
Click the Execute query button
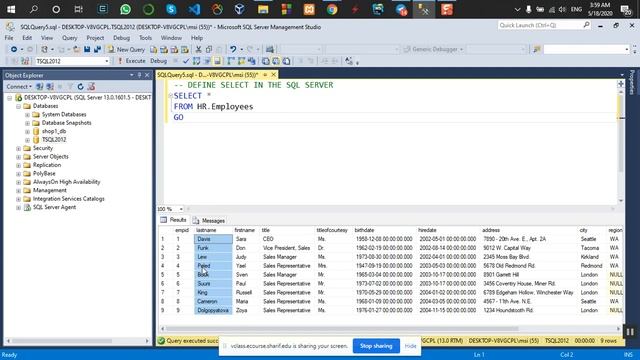[131, 61]
